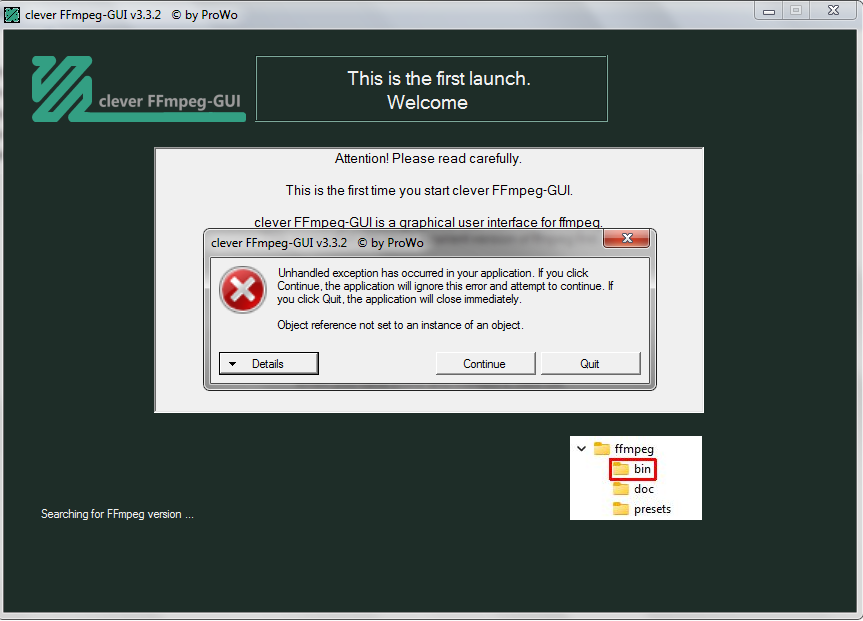Minimize the clever FFmpeg-GUI main window

click(769, 11)
